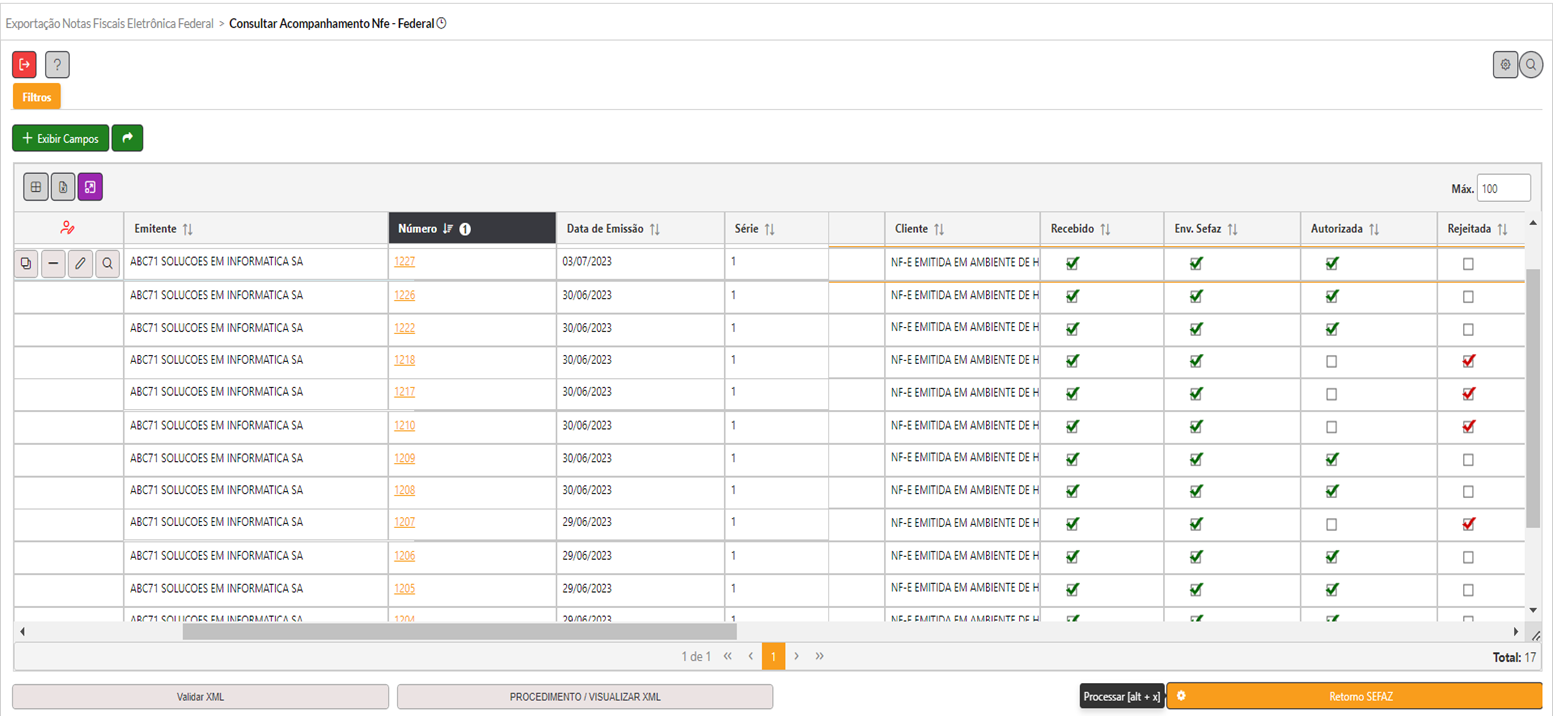Toggle Rejeitada checkbox for invoice 1218
The height and width of the screenshot is (716, 1553).
tap(1468, 361)
